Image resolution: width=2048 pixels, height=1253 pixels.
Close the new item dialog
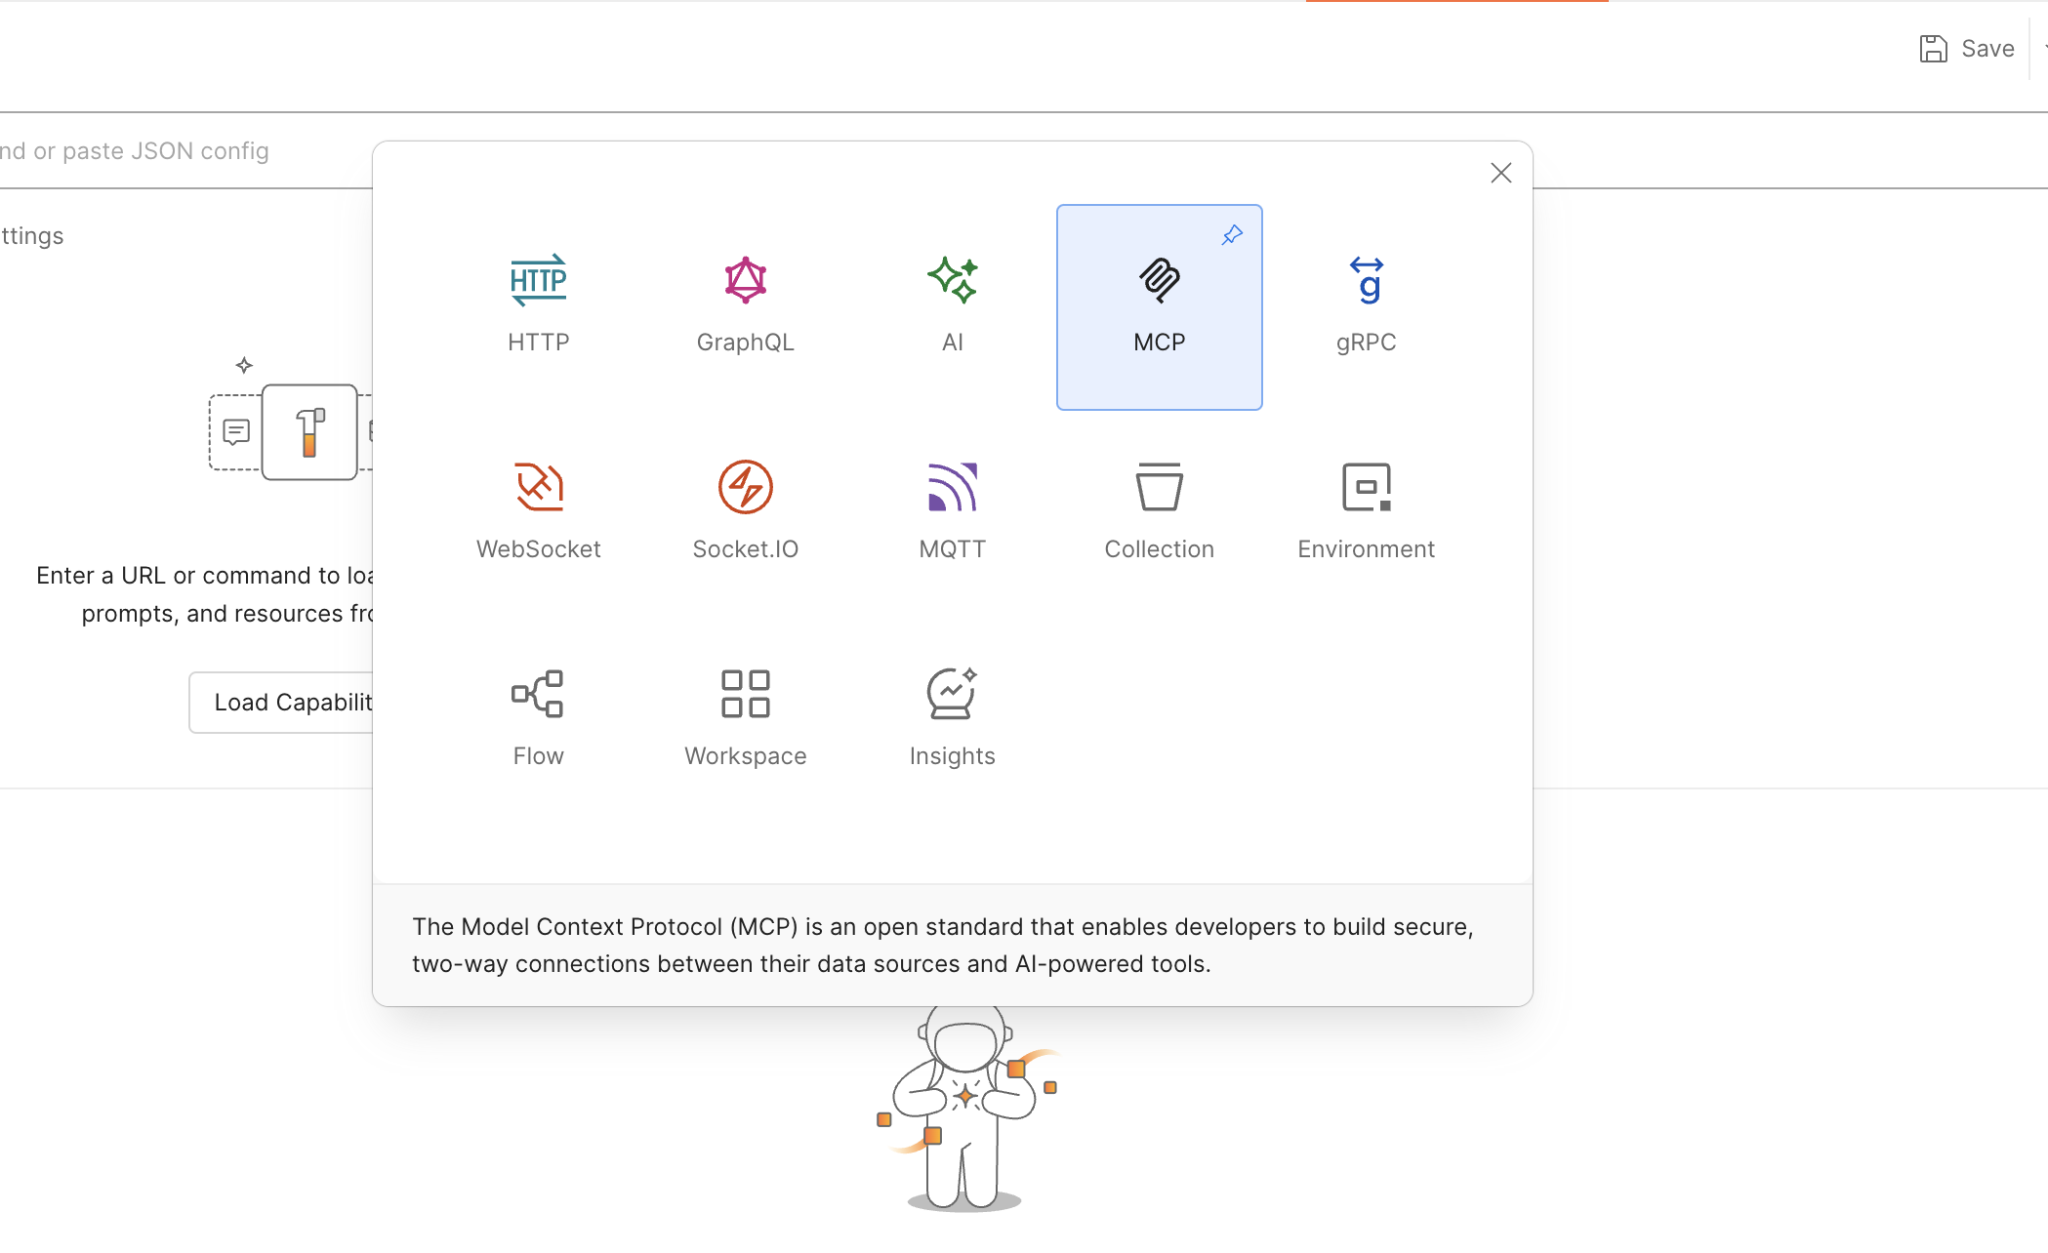click(x=1500, y=173)
